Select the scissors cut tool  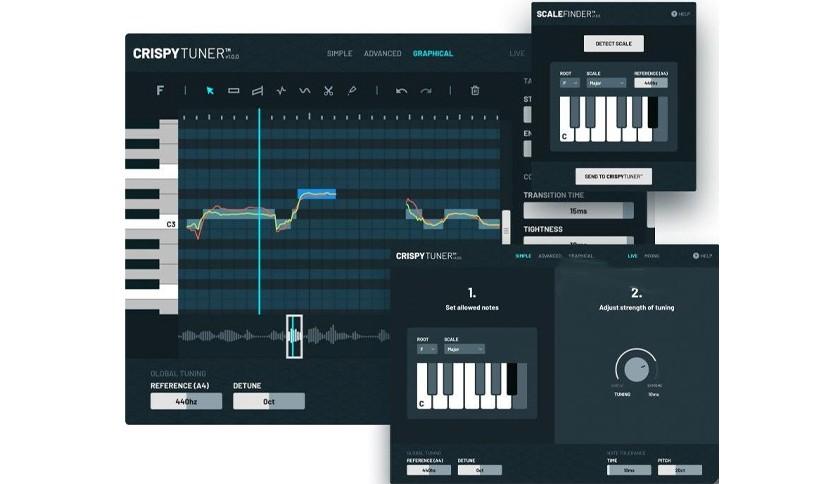tap(328, 91)
